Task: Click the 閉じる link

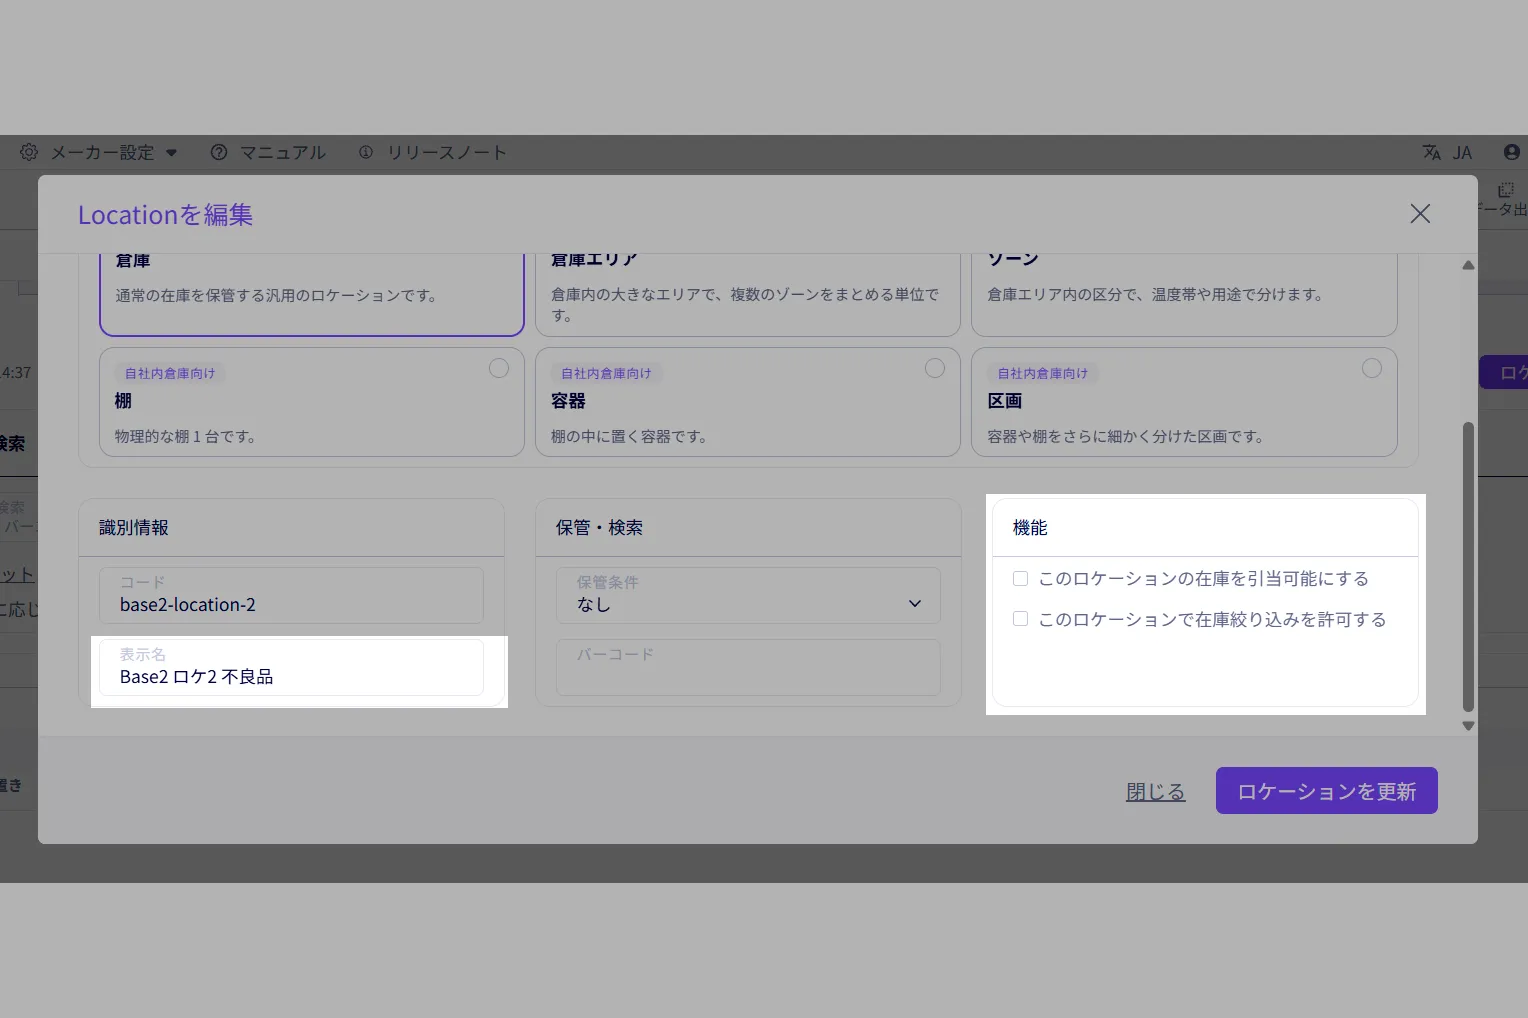Action: click(x=1155, y=791)
